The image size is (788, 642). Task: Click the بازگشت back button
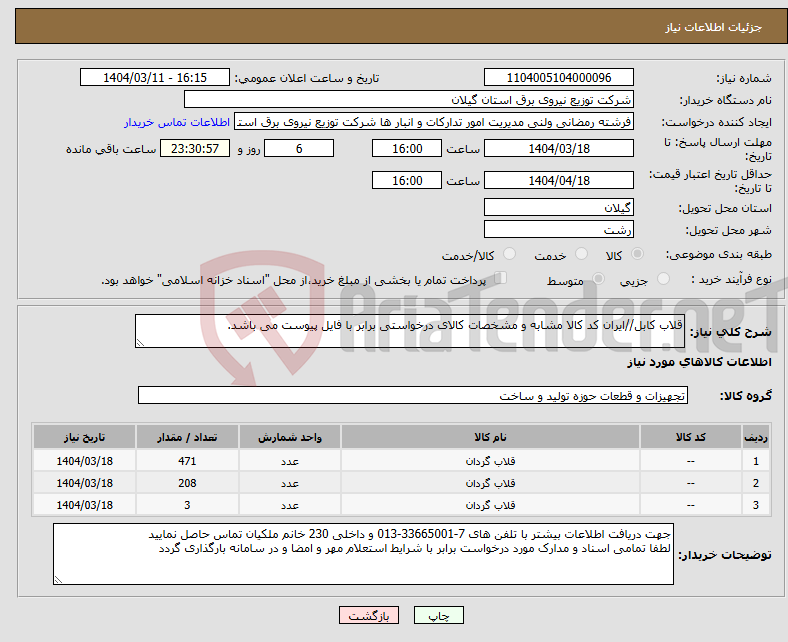pos(369,615)
